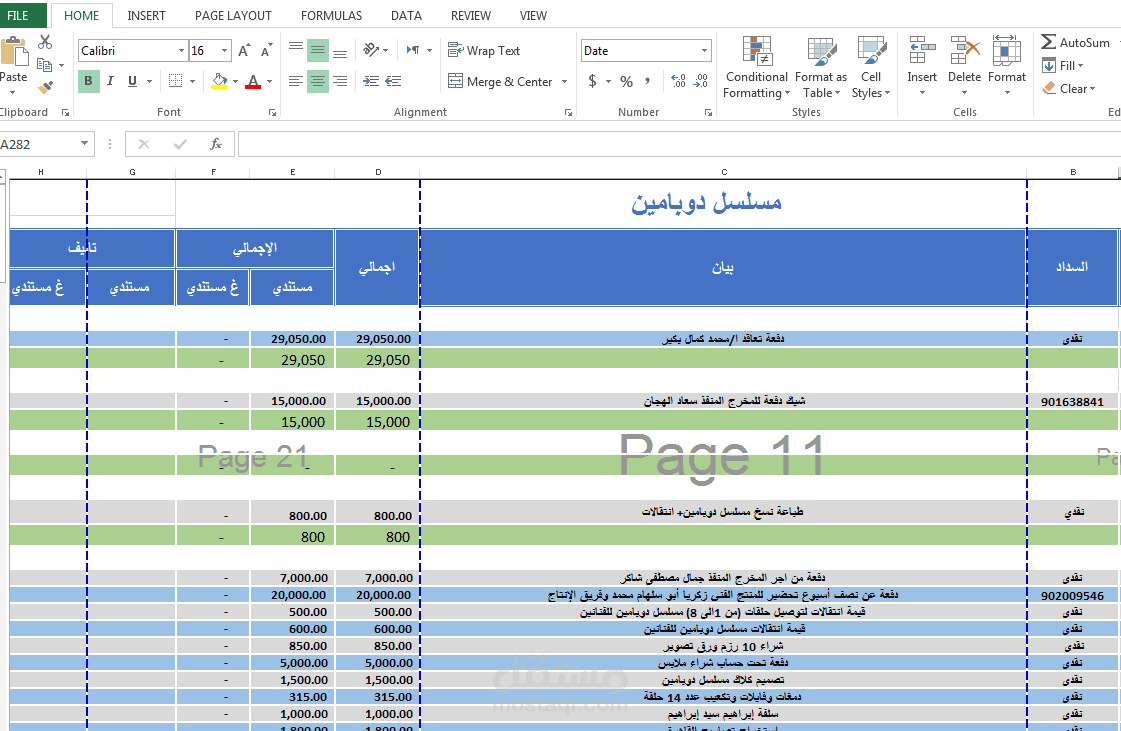Click the Clear button
The image size is (1121, 731).
click(x=1070, y=89)
